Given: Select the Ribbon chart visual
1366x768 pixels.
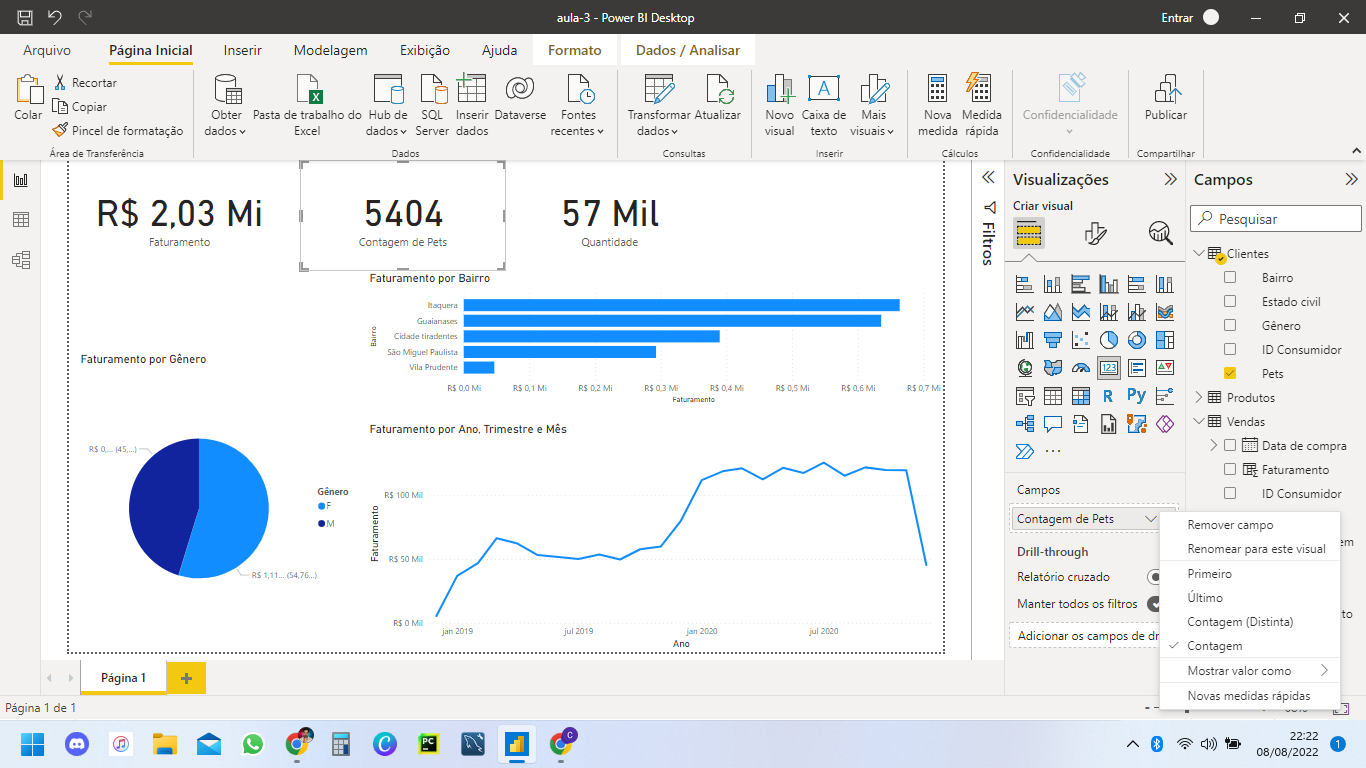Looking at the screenshot, I should pos(1164,312).
